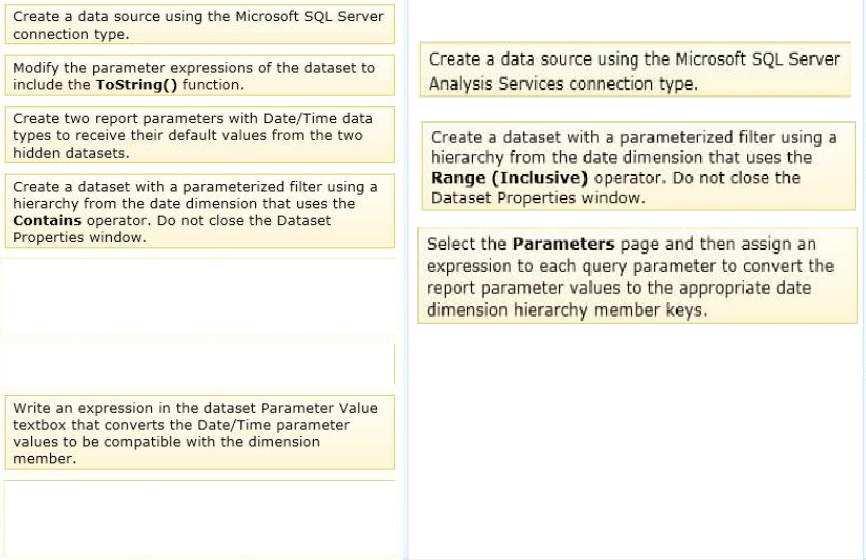Click the empty answer area below the Parameters page box

click(x=637, y=439)
